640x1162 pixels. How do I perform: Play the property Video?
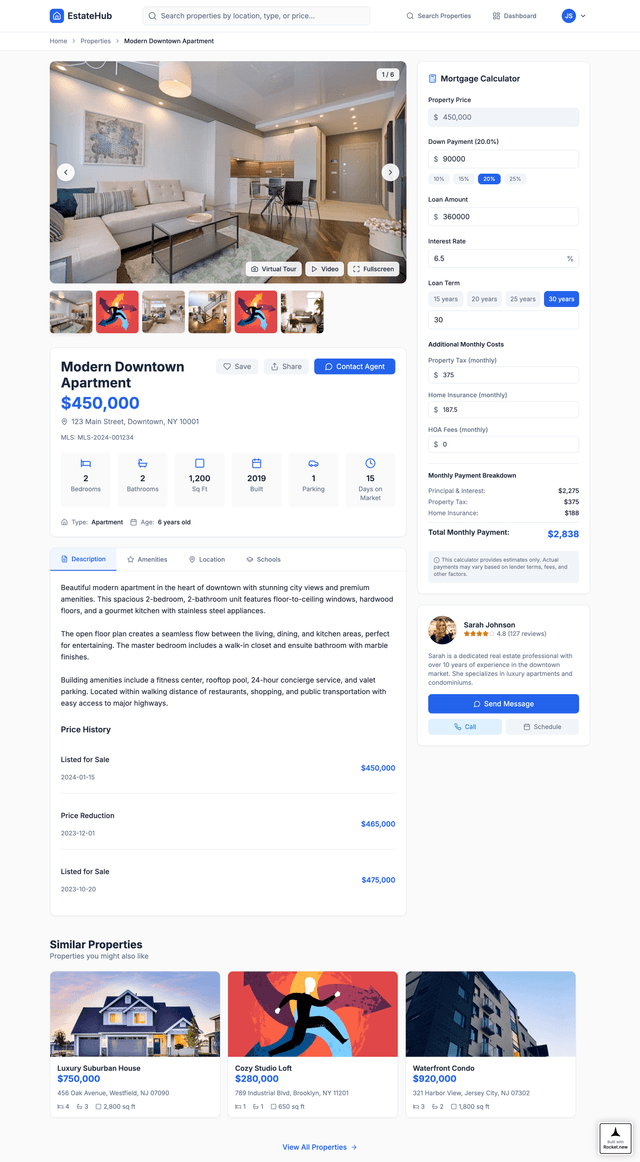coord(324,269)
